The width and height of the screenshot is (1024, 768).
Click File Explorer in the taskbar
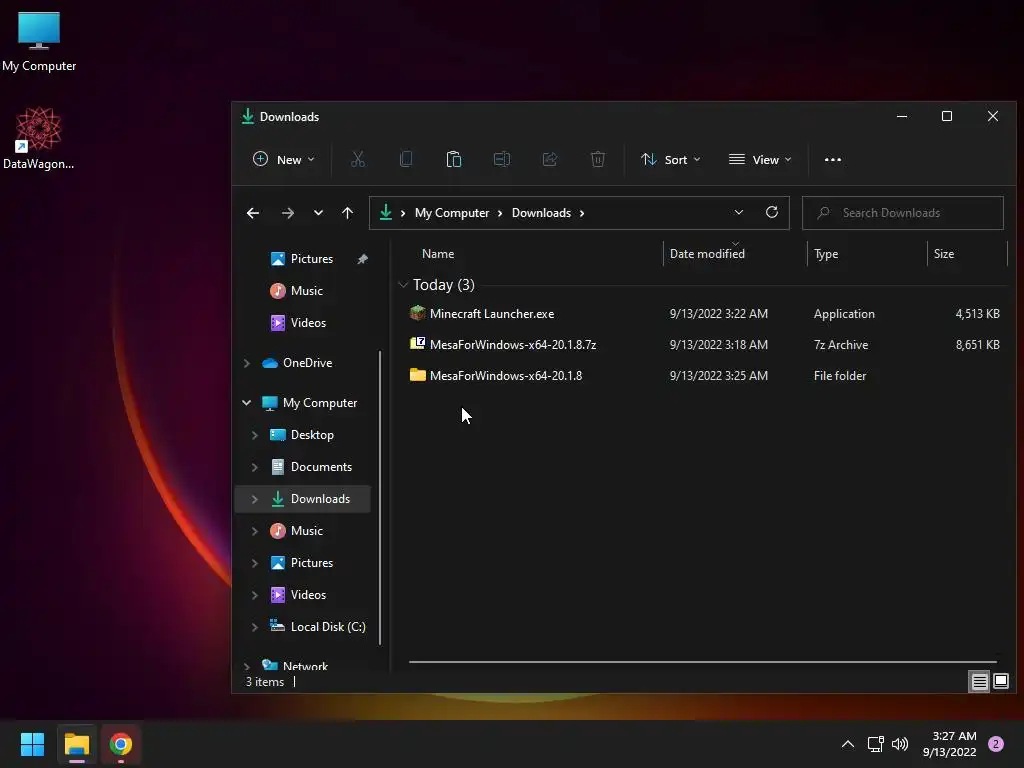coord(76,744)
